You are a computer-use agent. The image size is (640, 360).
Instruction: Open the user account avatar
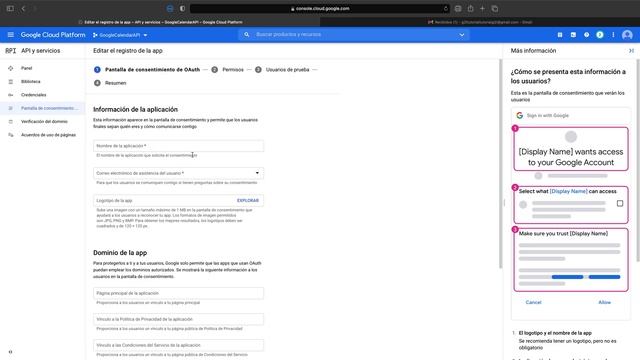click(x=627, y=35)
